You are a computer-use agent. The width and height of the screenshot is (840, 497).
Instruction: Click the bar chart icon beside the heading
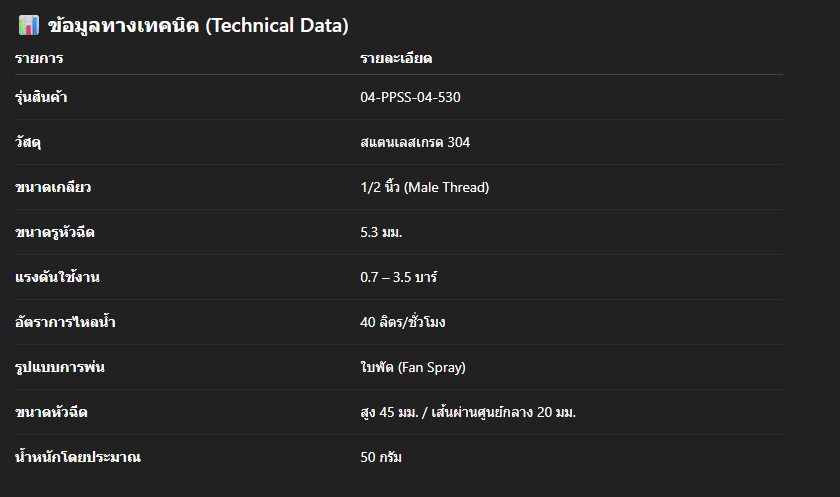pyautogui.click(x=28, y=26)
